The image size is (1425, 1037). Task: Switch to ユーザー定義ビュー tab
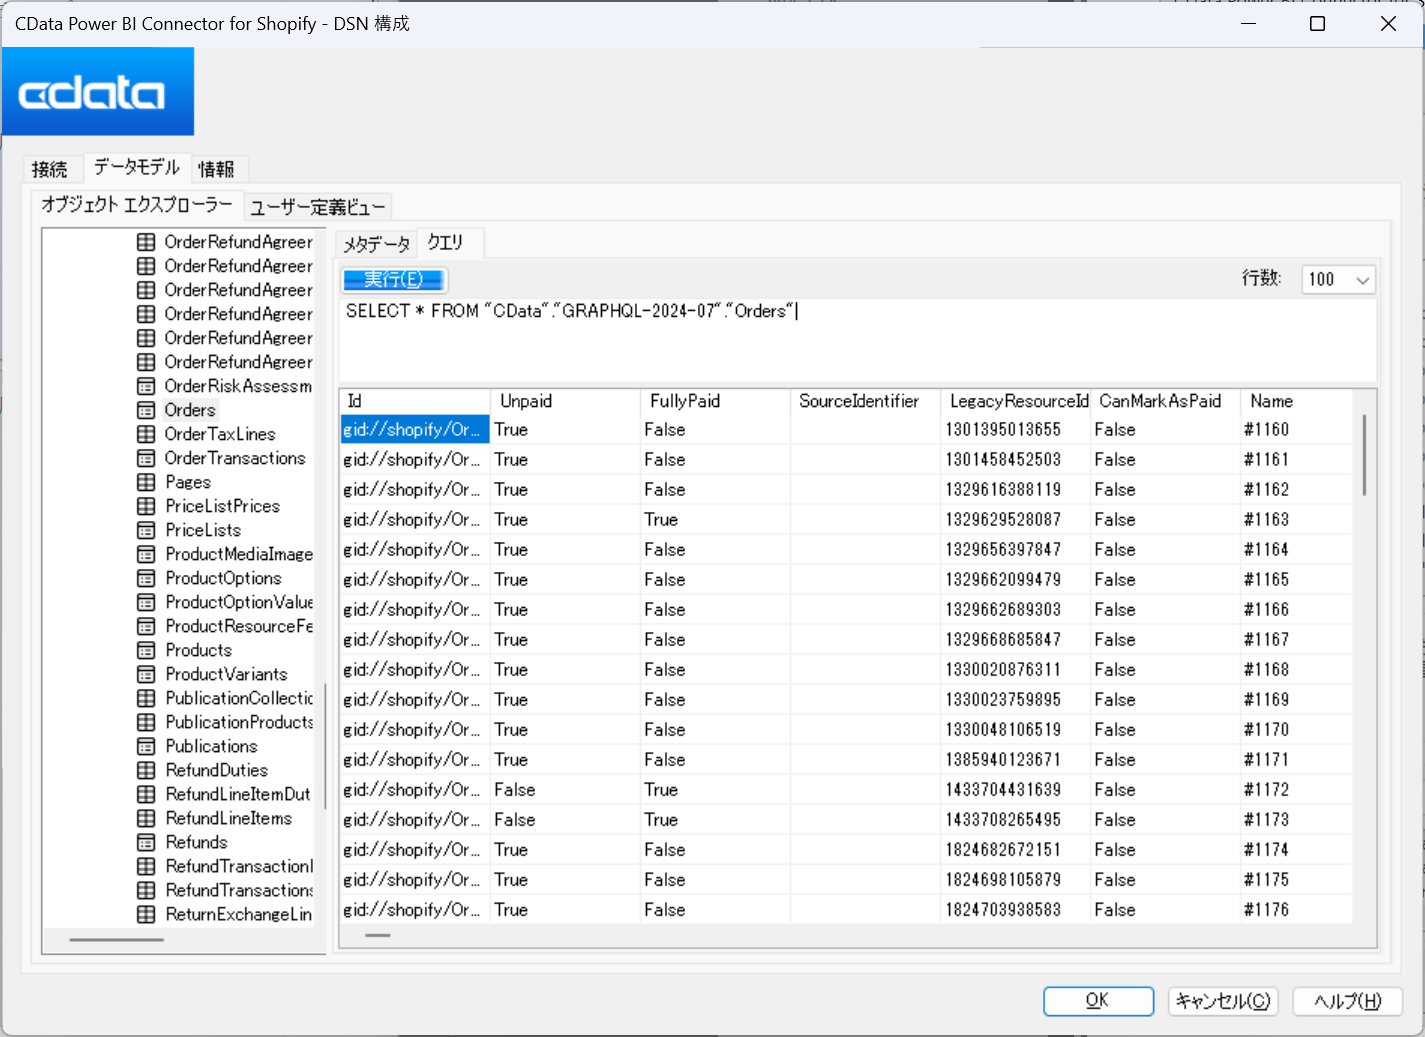tap(317, 207)
